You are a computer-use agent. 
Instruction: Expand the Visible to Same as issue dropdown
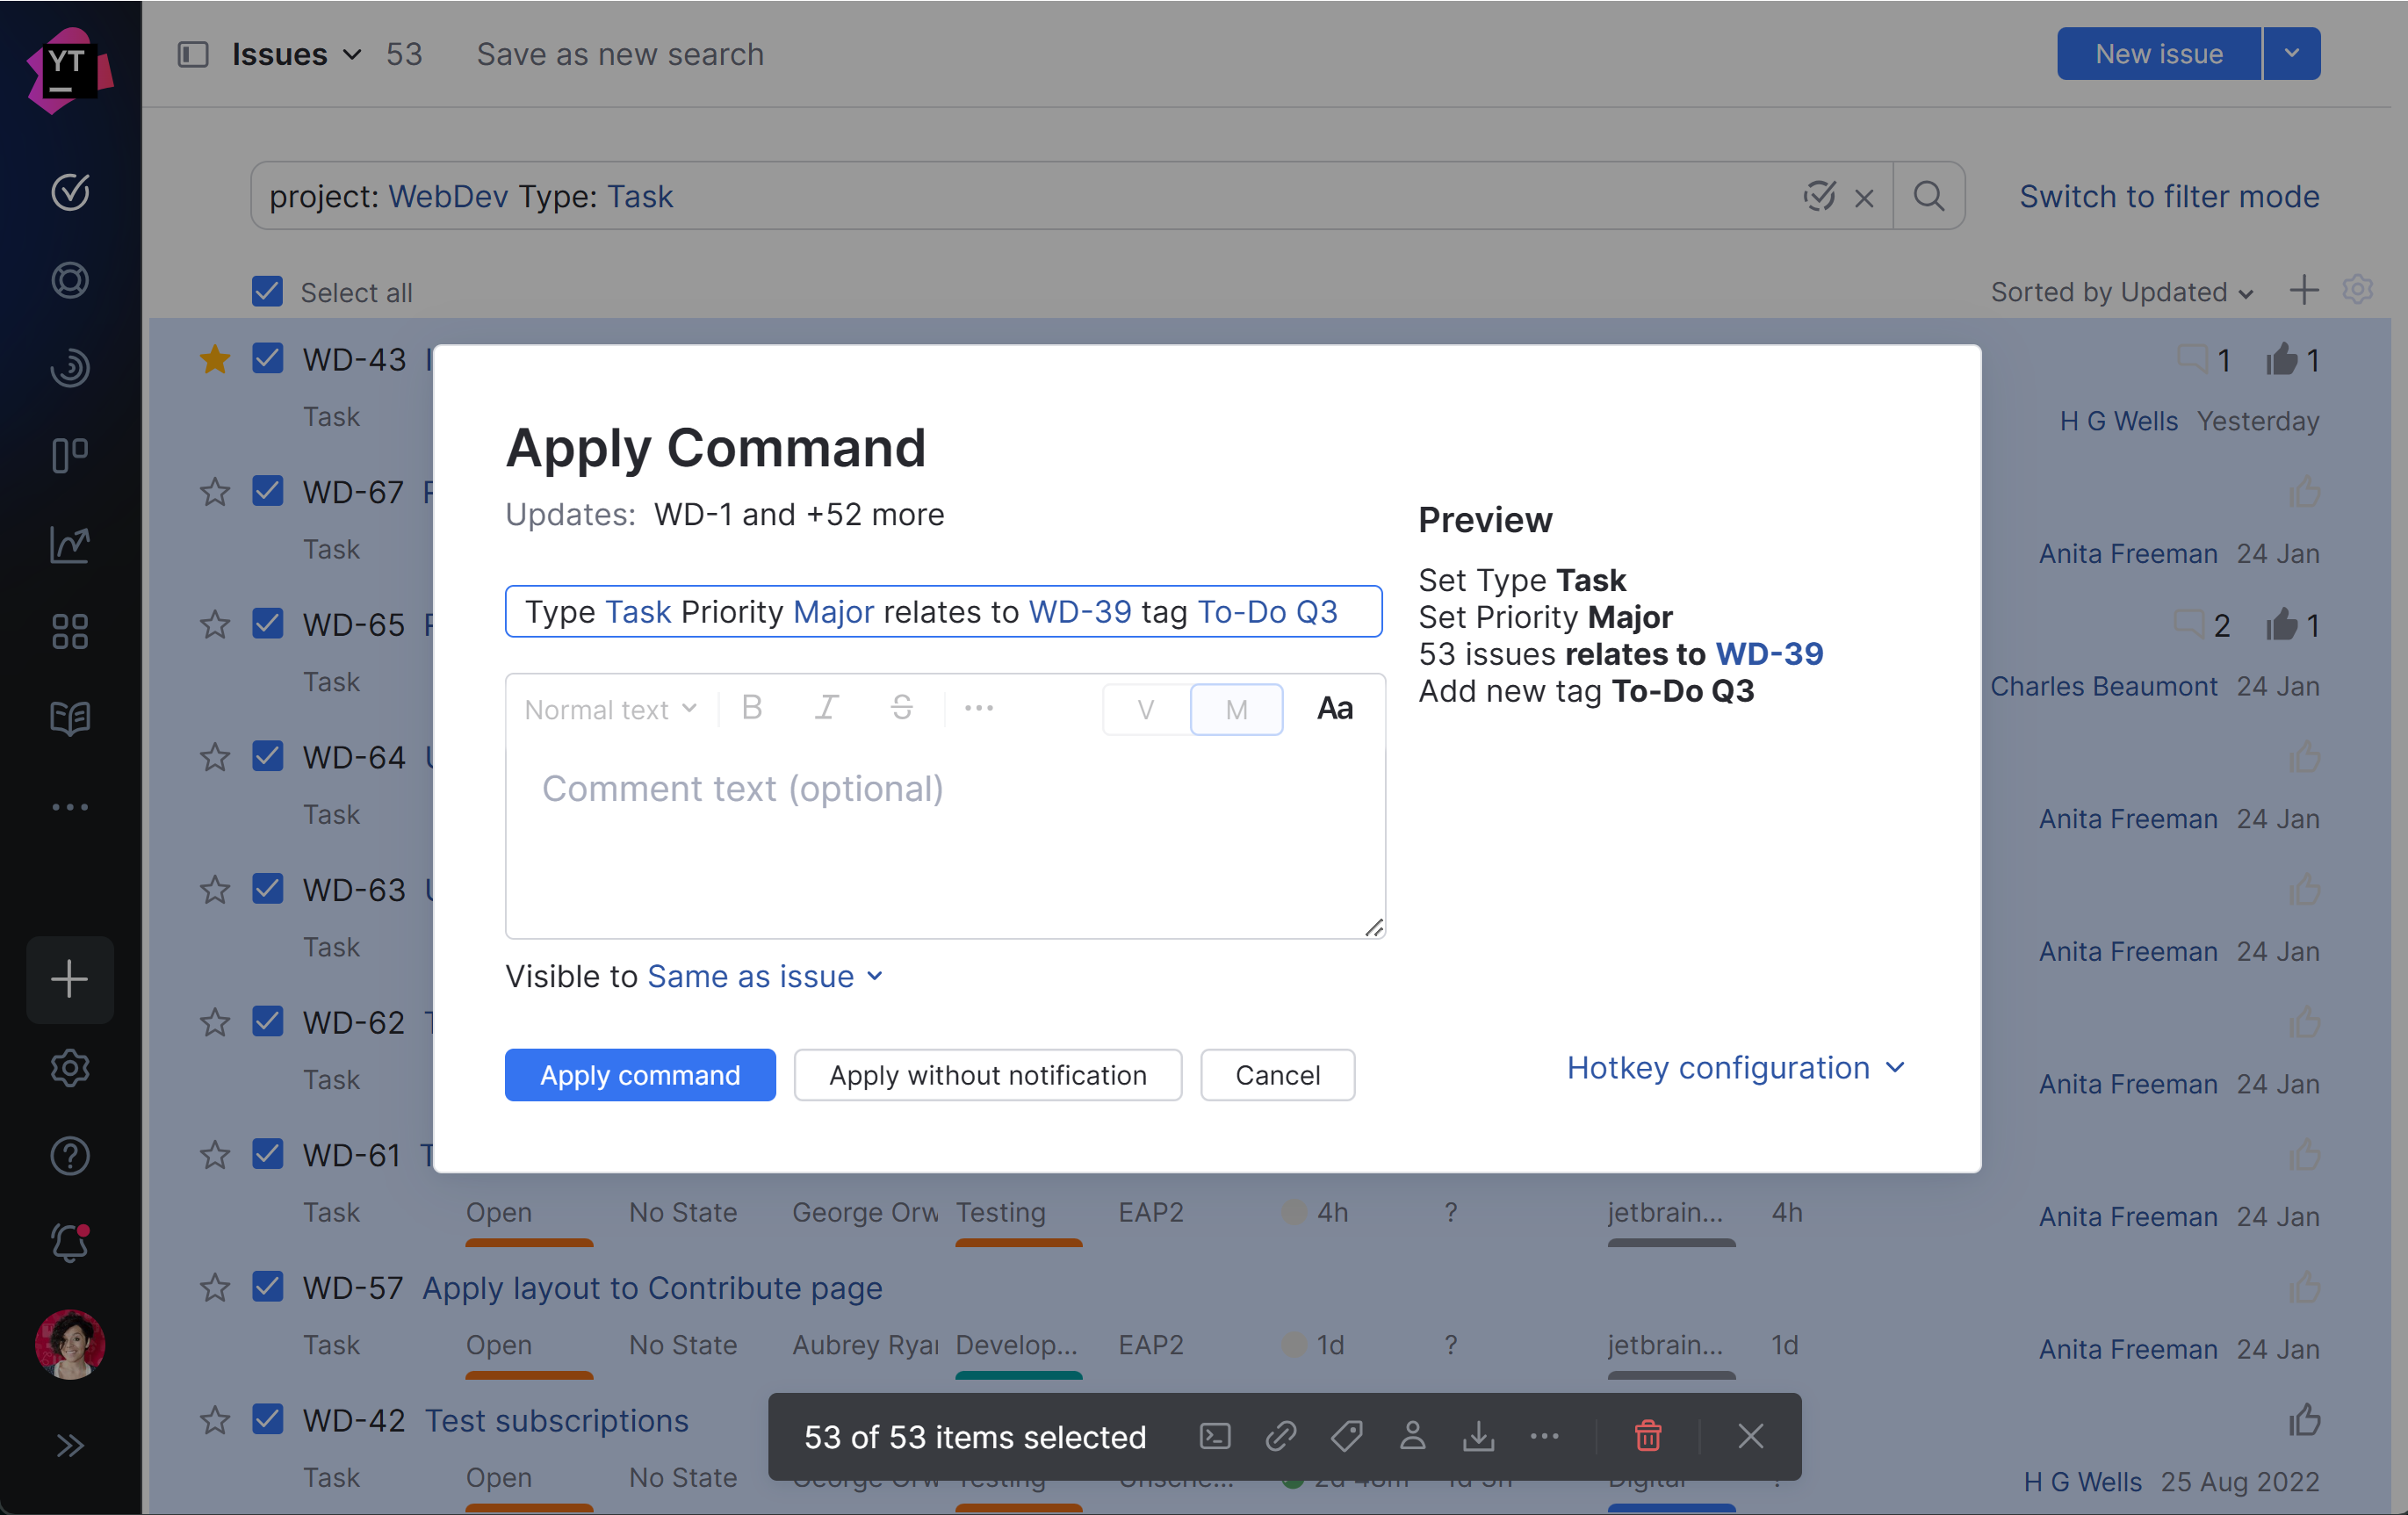[x=766, y=977]
